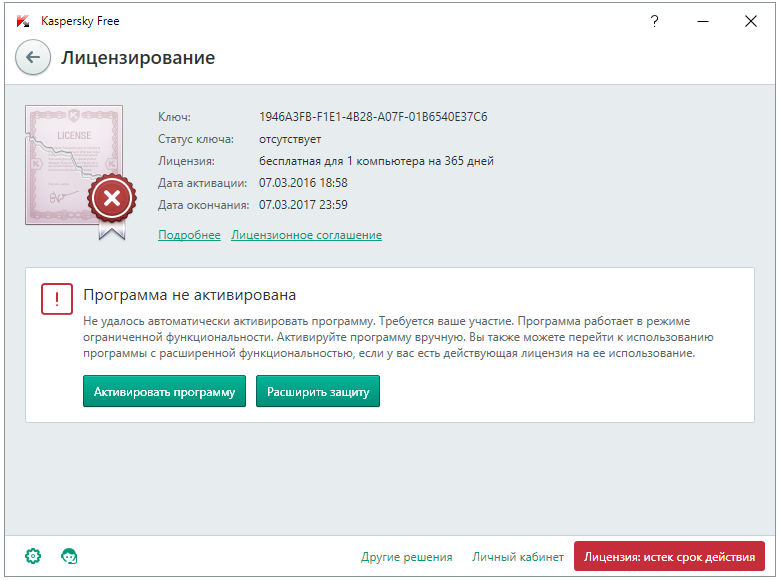Click the 'Статус ключа:' label

click(x=196, y=139)
